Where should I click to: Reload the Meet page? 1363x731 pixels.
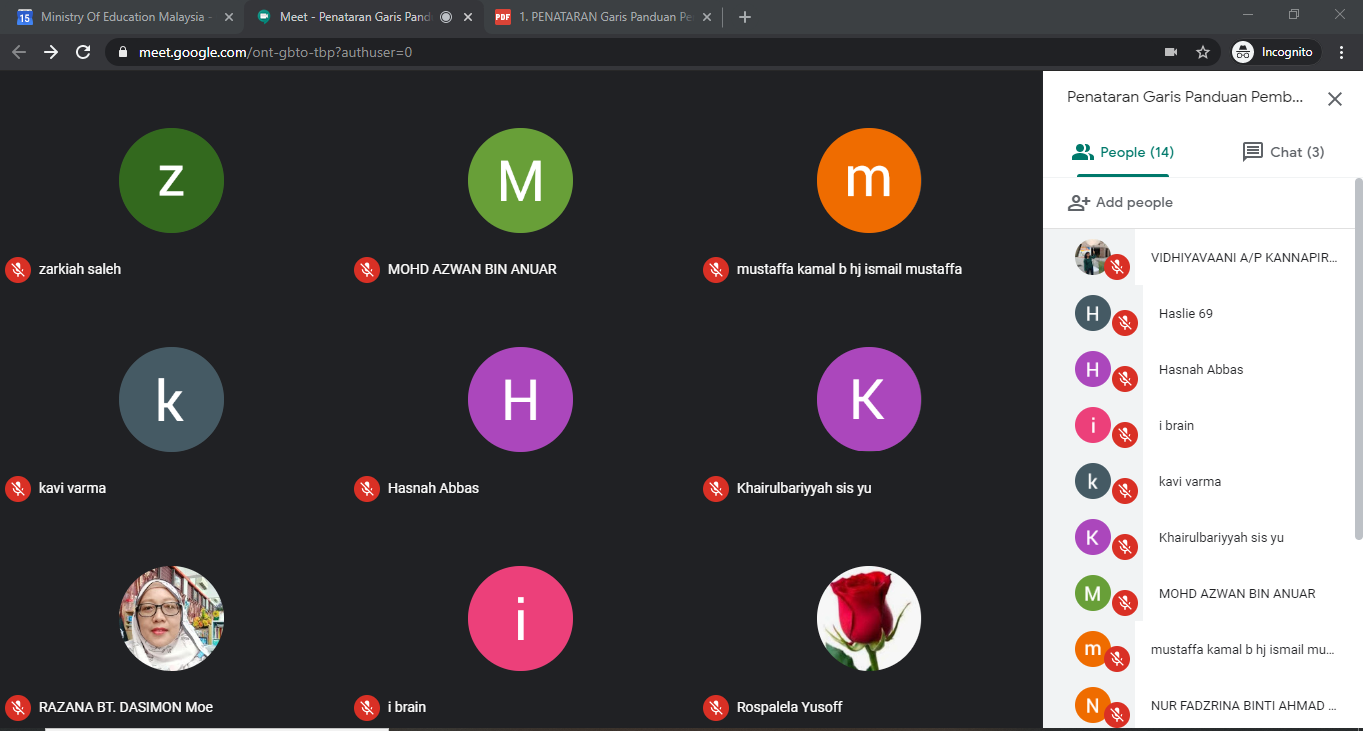[x=83, y=52]
